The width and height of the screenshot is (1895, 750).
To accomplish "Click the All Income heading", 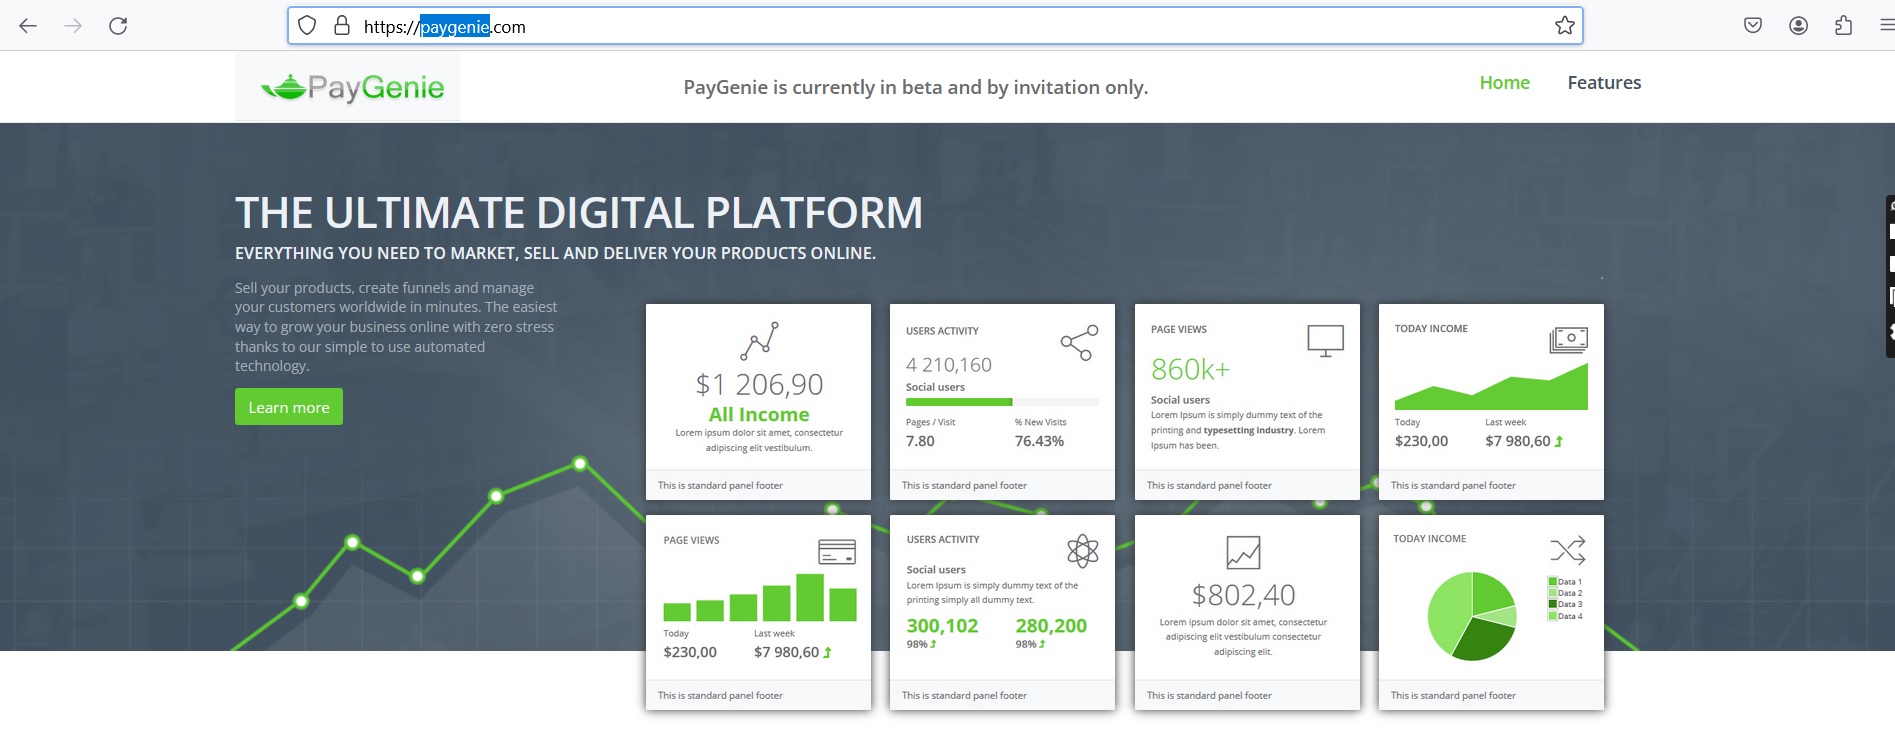I will coord(759,414).
